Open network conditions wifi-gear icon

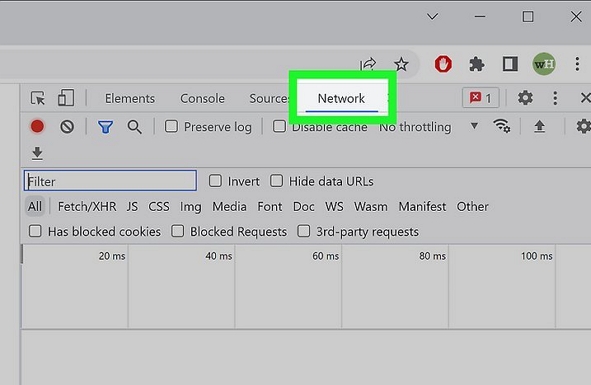[502, 126]
